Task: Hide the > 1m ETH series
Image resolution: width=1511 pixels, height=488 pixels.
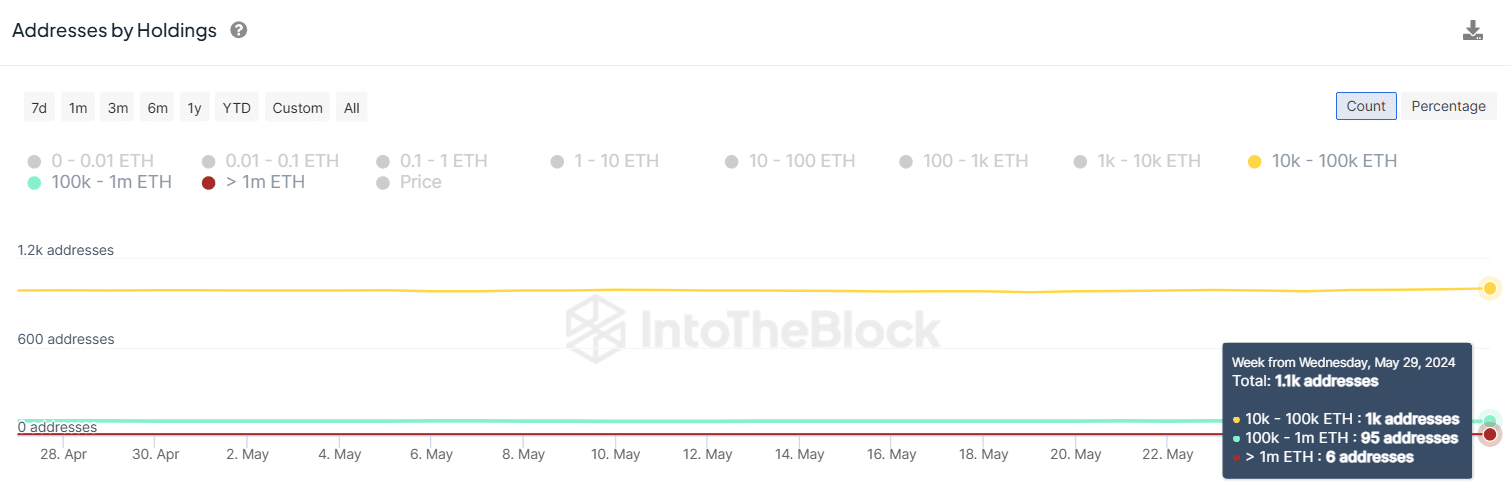Action: click(254, 182)
